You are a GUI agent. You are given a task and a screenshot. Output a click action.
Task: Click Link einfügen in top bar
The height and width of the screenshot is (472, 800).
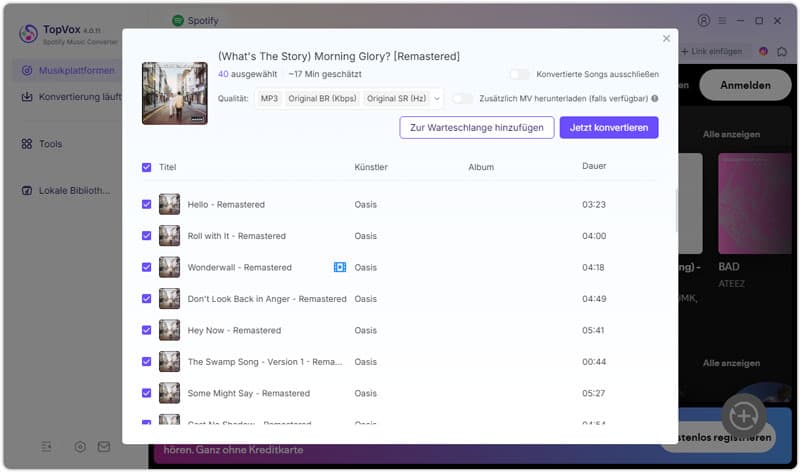pos(711,52)
